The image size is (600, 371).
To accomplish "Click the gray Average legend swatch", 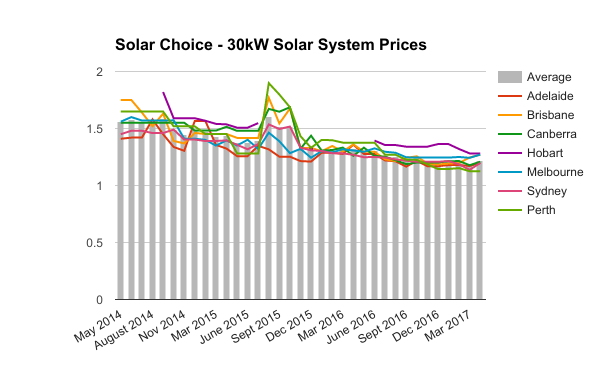I will pos(510,77).
